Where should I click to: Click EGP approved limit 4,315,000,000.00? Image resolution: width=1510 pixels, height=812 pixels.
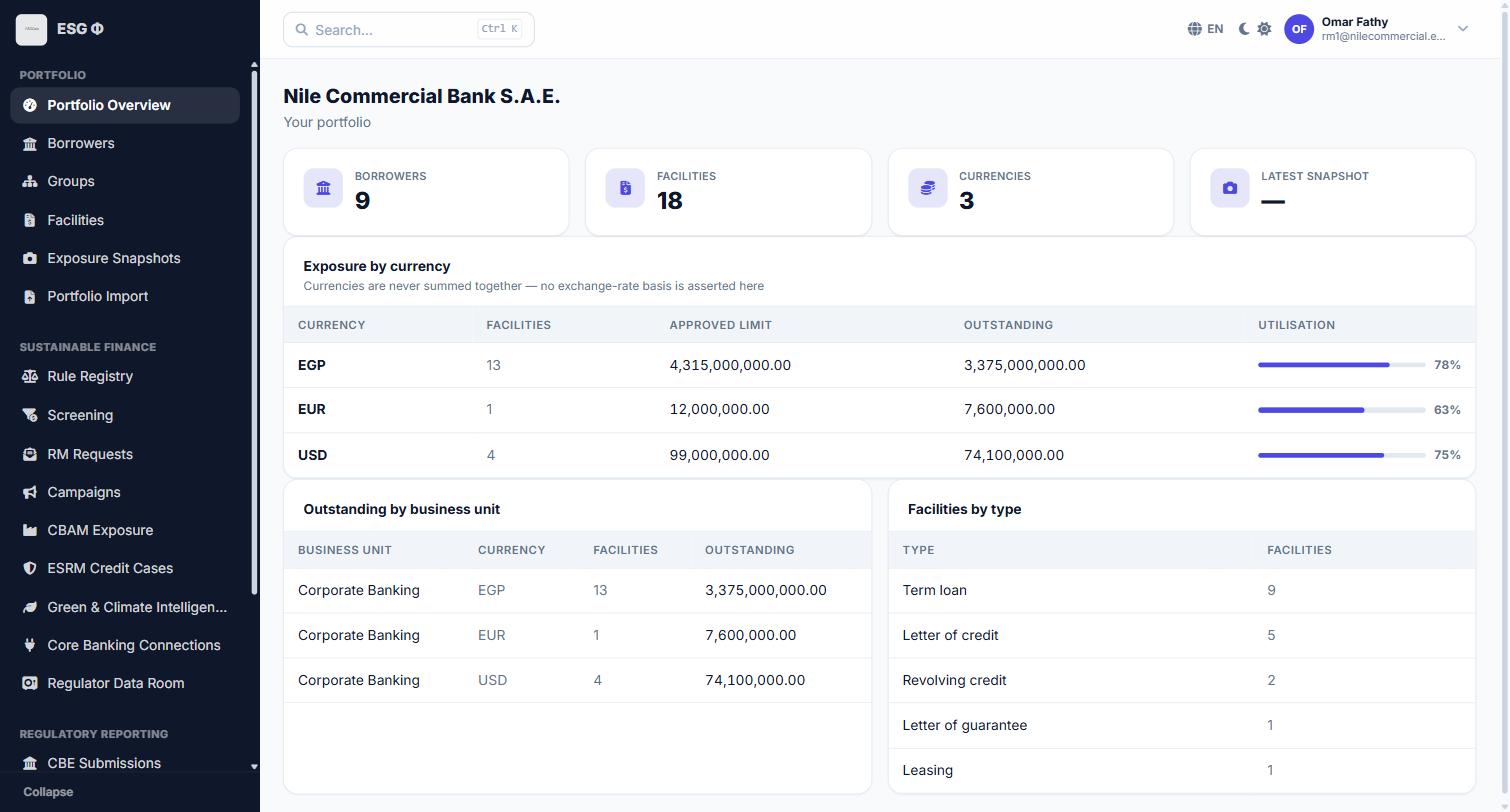pos(730,365)
